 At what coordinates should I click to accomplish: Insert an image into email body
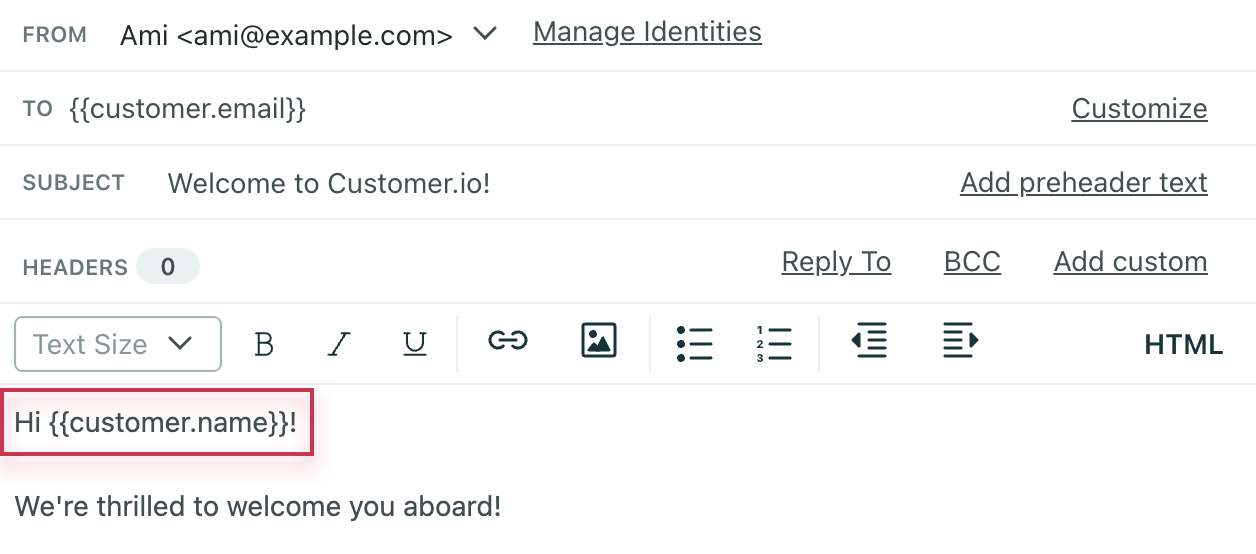pyautogui.click(x=598, y=341)
